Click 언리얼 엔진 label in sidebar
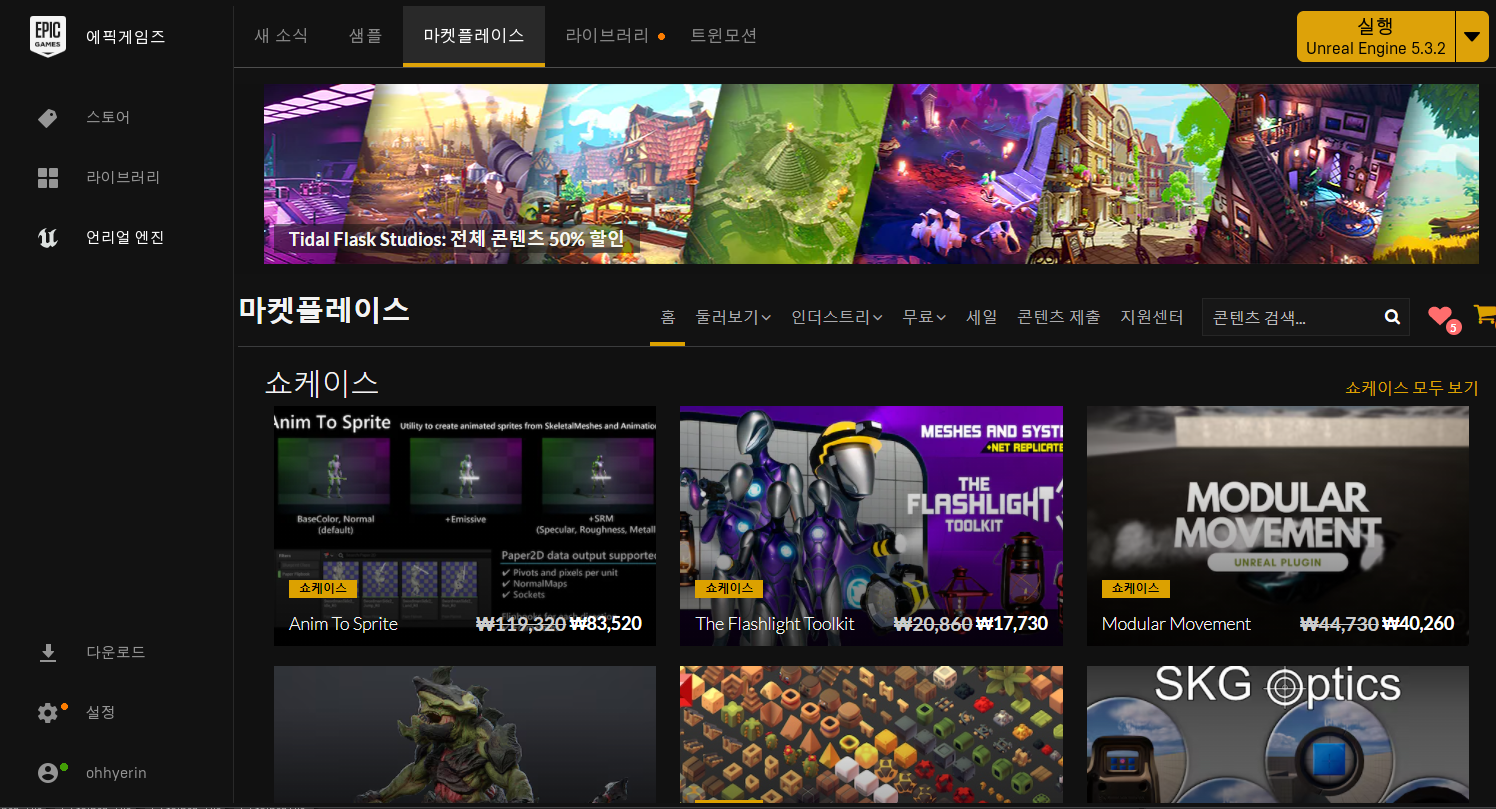Screen dimensions: 1496x809 125,238
